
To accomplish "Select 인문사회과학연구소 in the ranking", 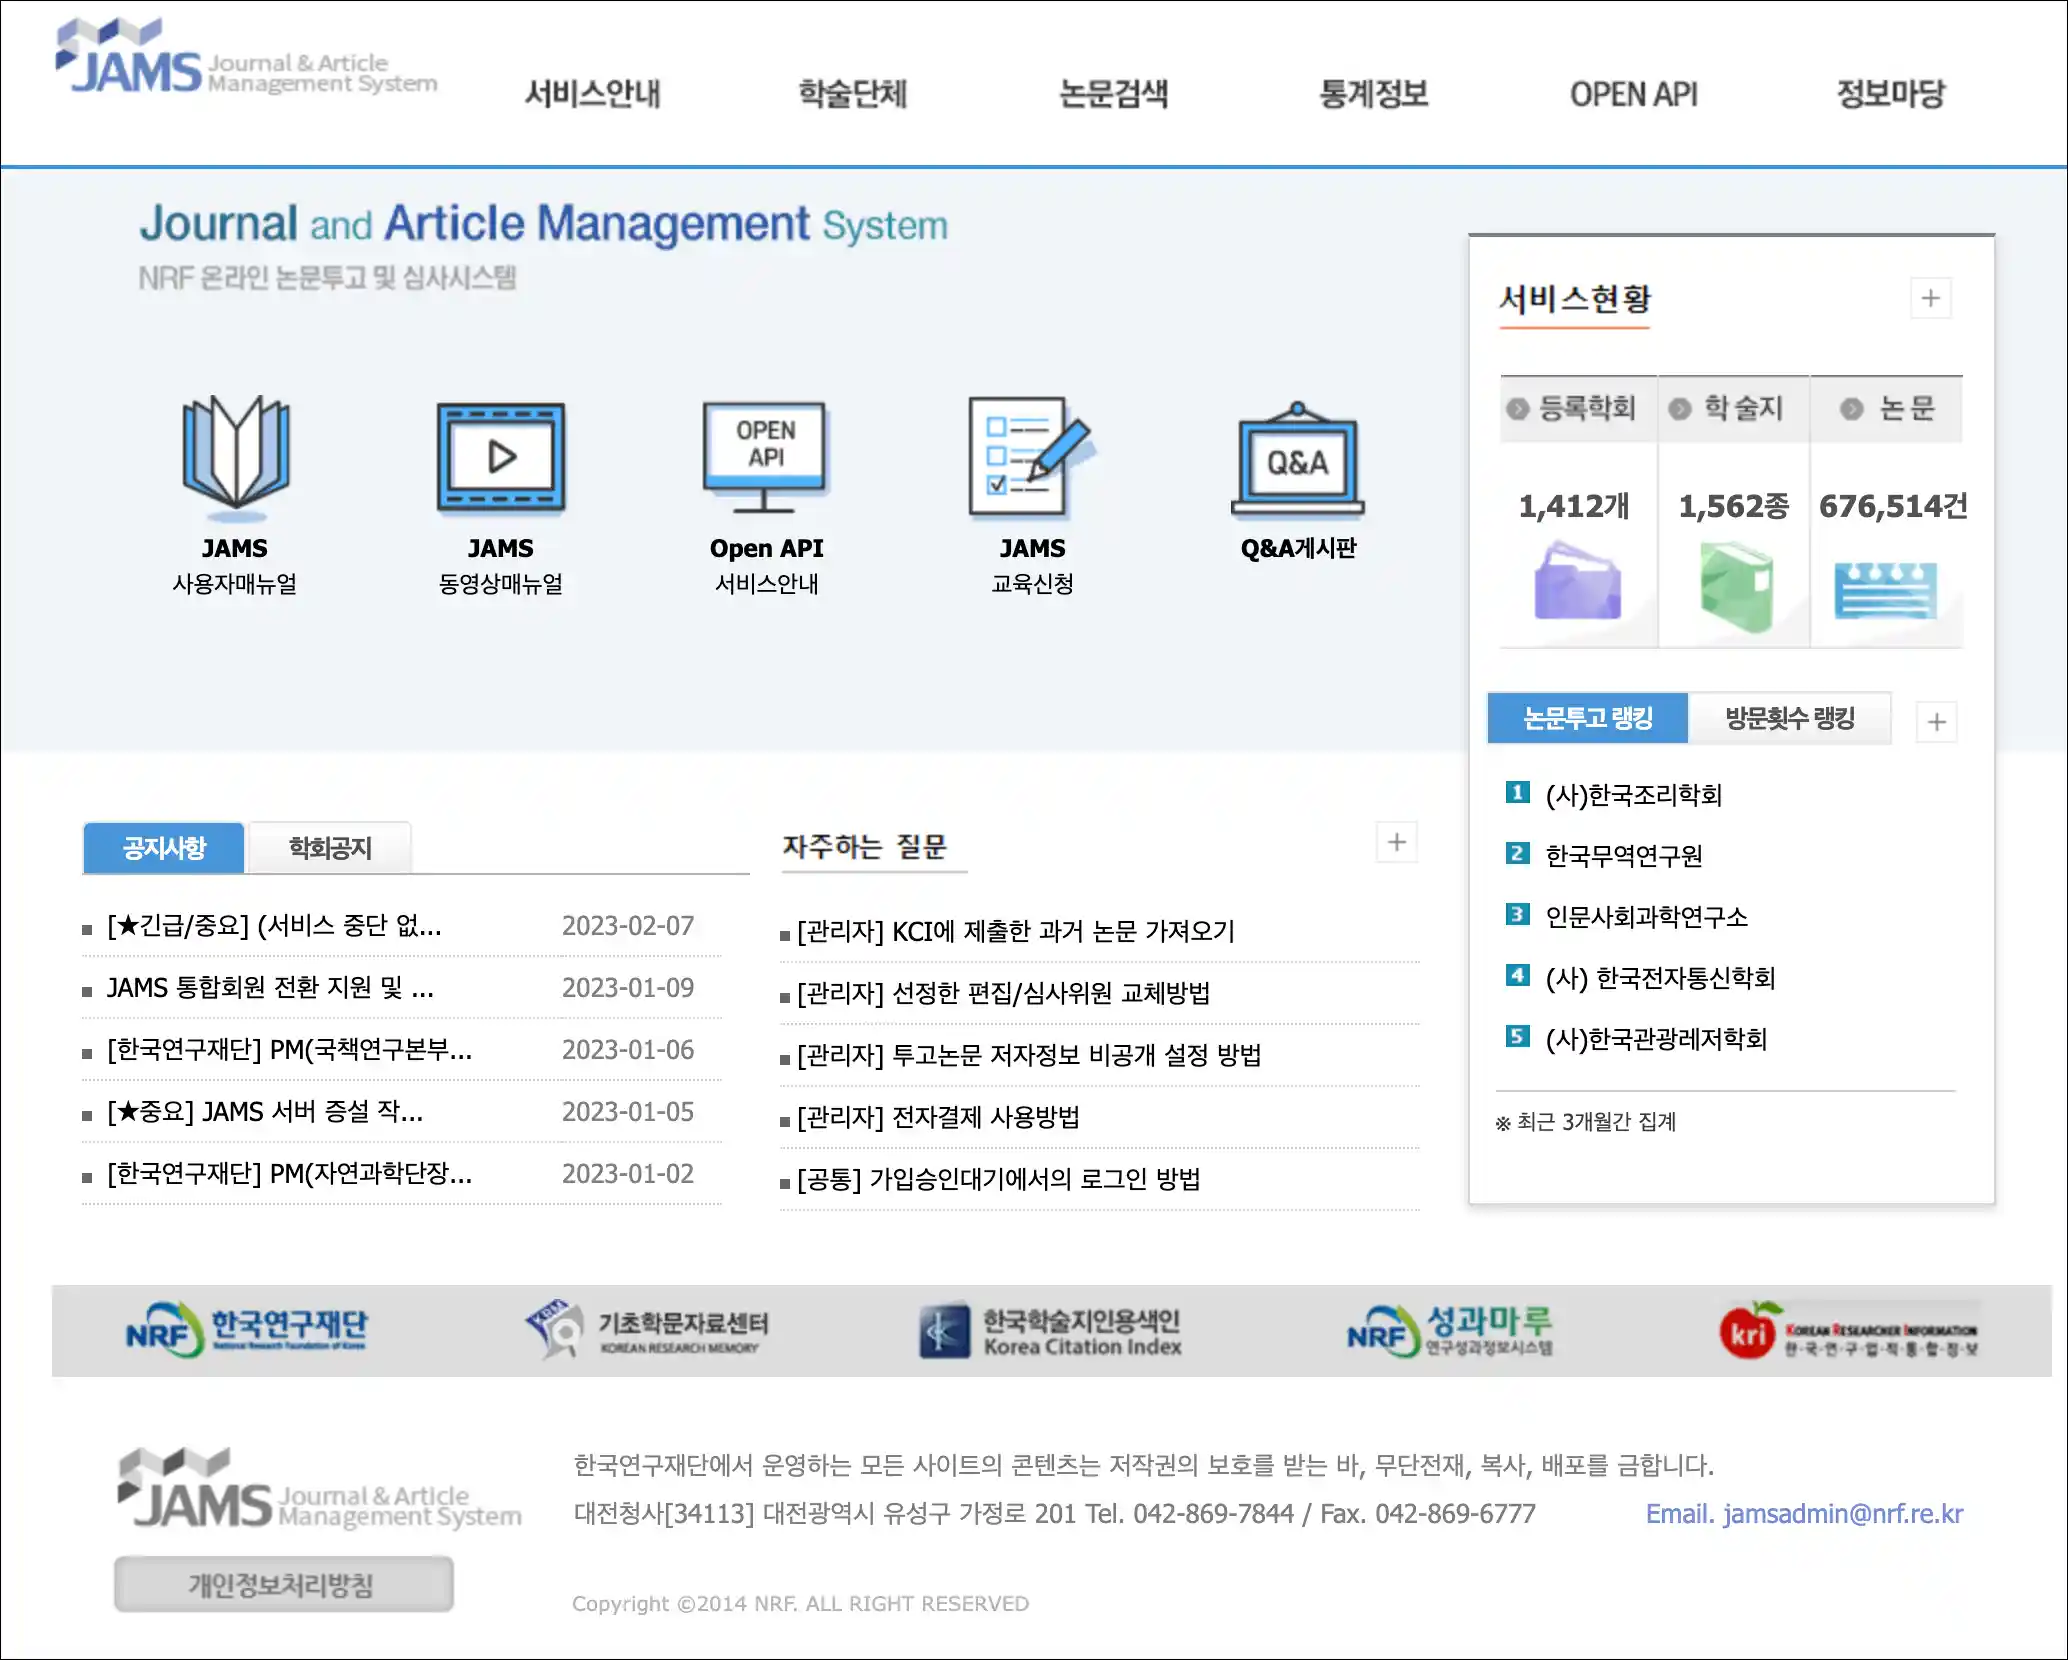I will 1646,918.
